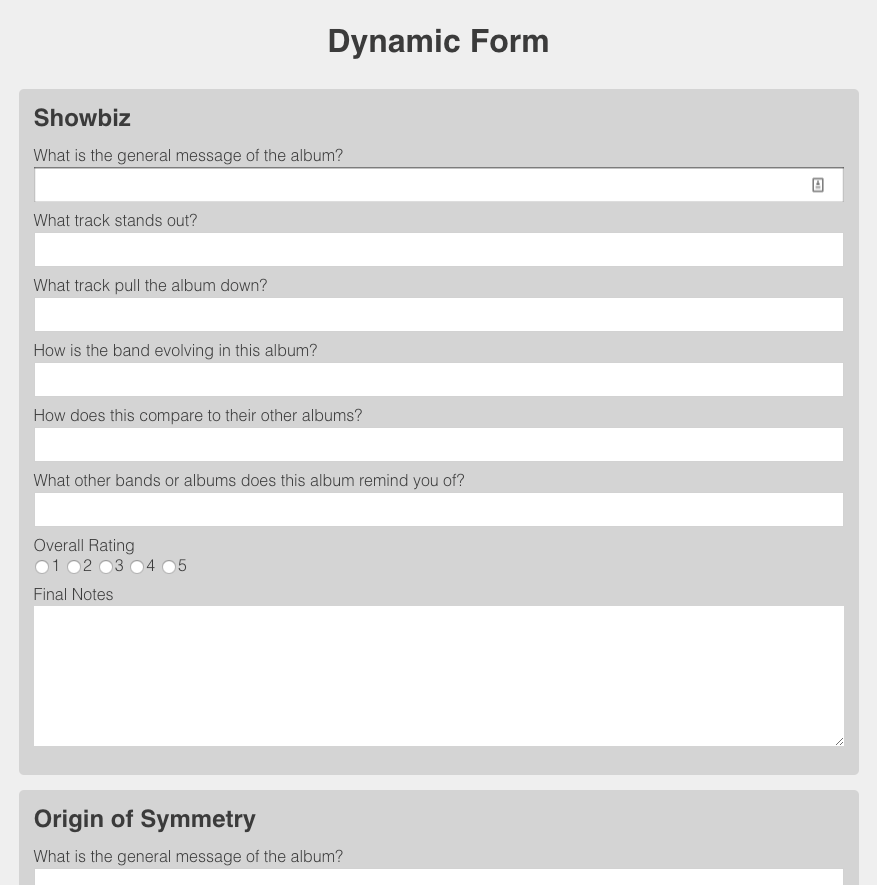The image size is (877, 885).
Task: Click the textarea resize handle corner
Action: coord(839,740)
